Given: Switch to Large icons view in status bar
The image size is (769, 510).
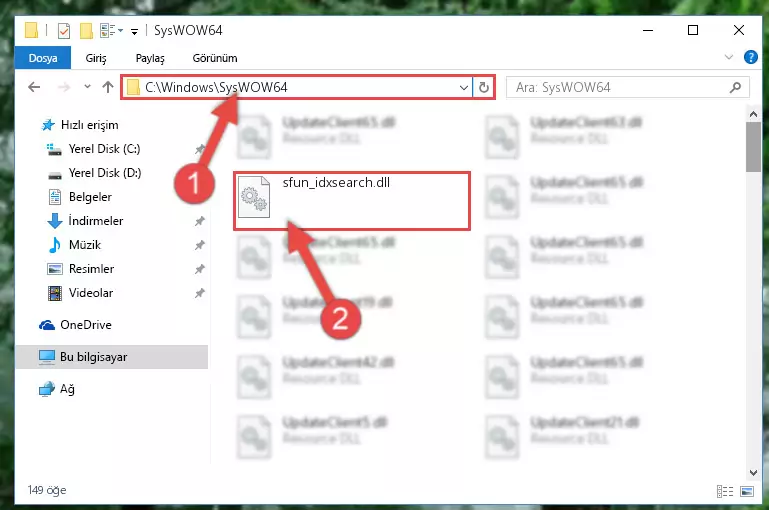Looking at the screenshot, I should coord(747,491).
